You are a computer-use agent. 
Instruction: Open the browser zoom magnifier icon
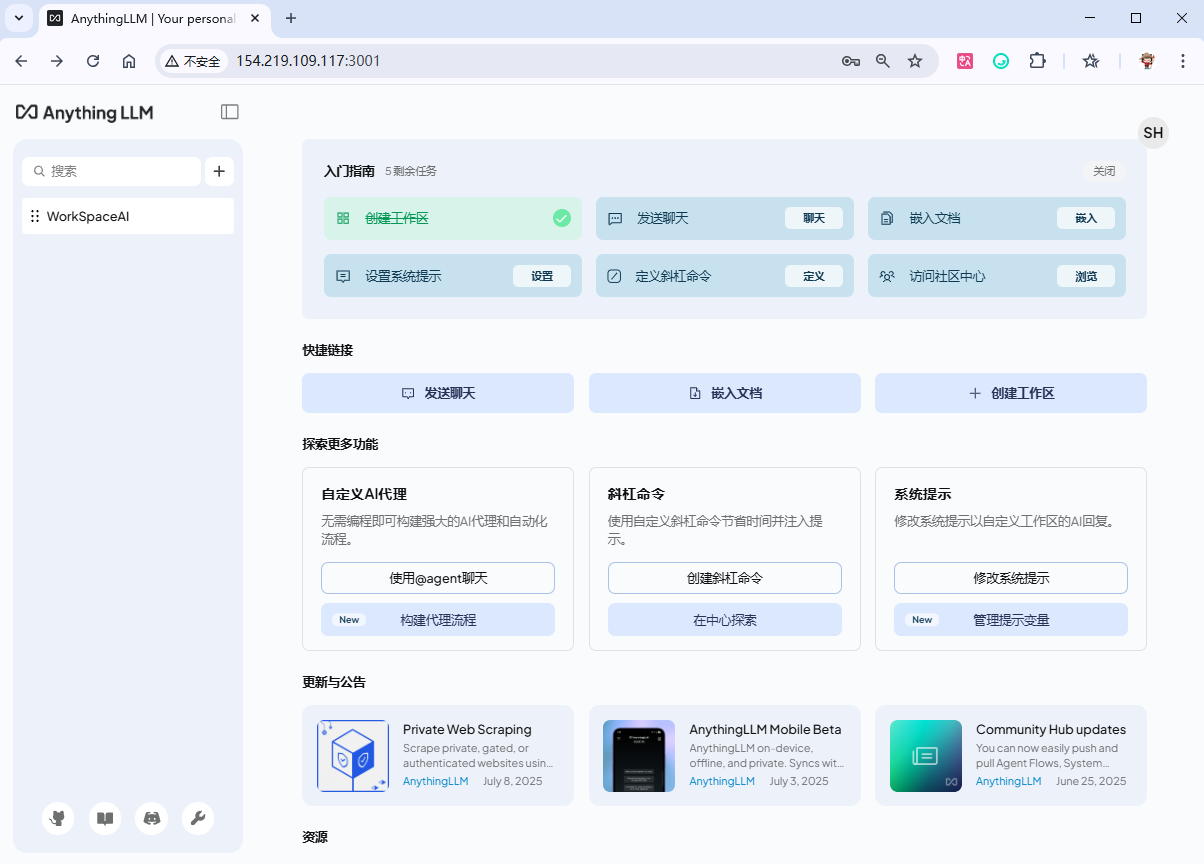[883, 61]
